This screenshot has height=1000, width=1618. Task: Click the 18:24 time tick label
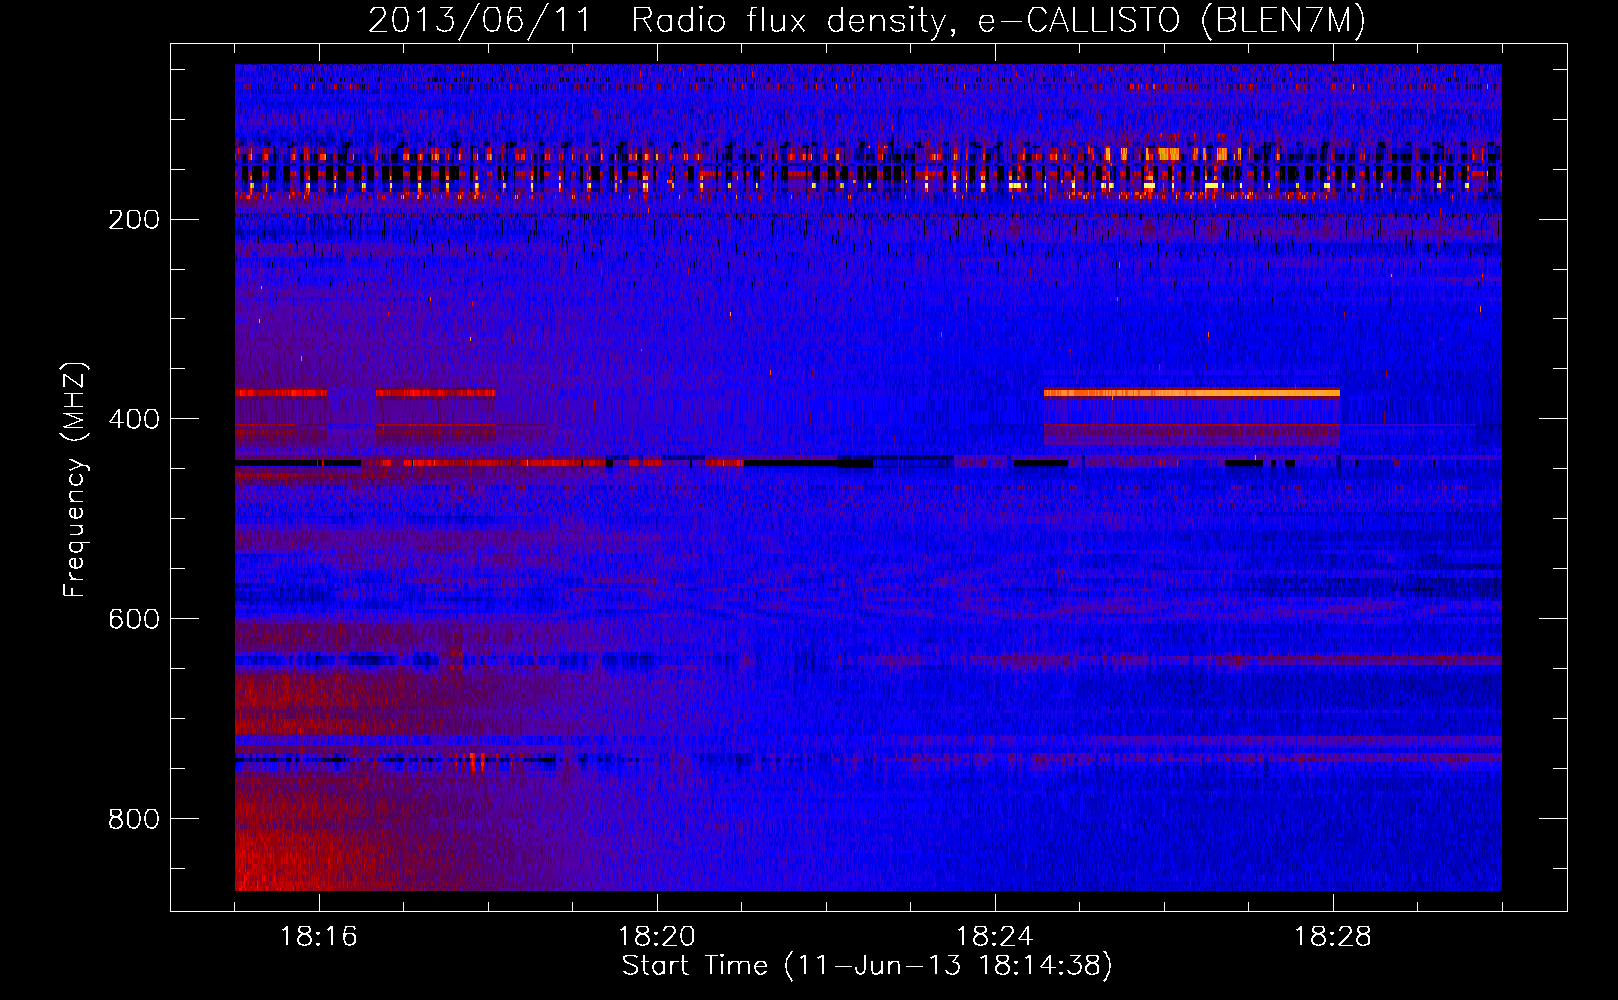[995, 937]
